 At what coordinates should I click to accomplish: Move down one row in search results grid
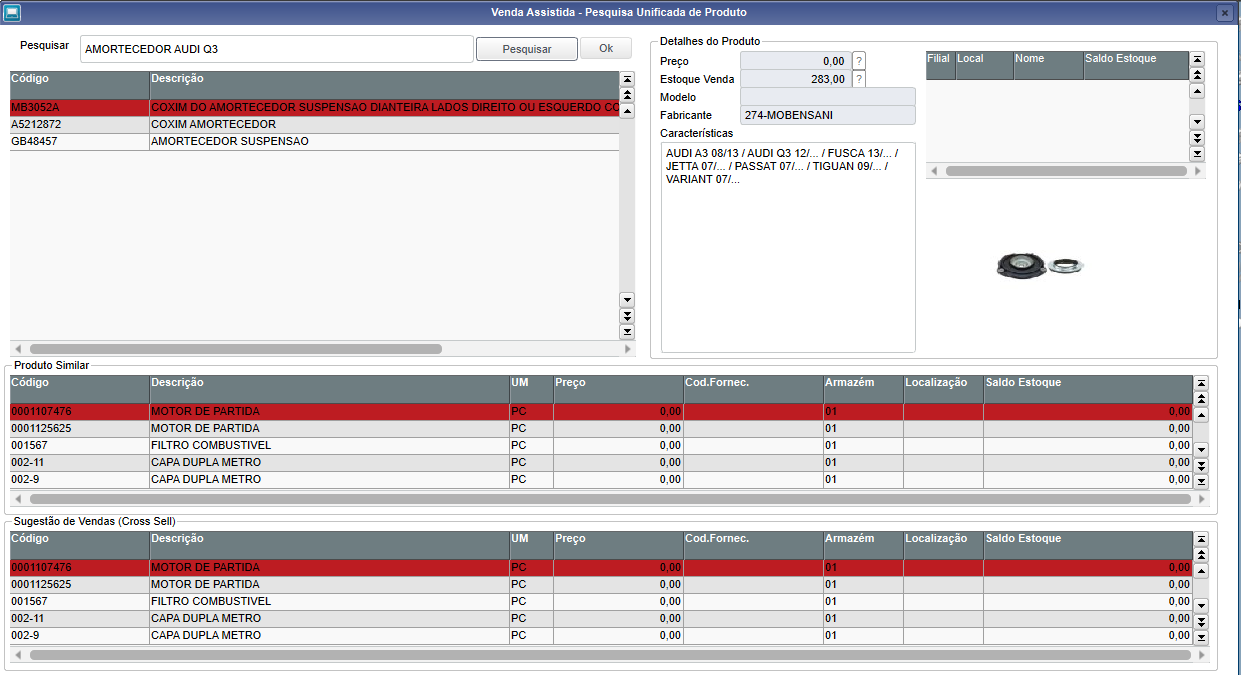(x=627, y=299)
